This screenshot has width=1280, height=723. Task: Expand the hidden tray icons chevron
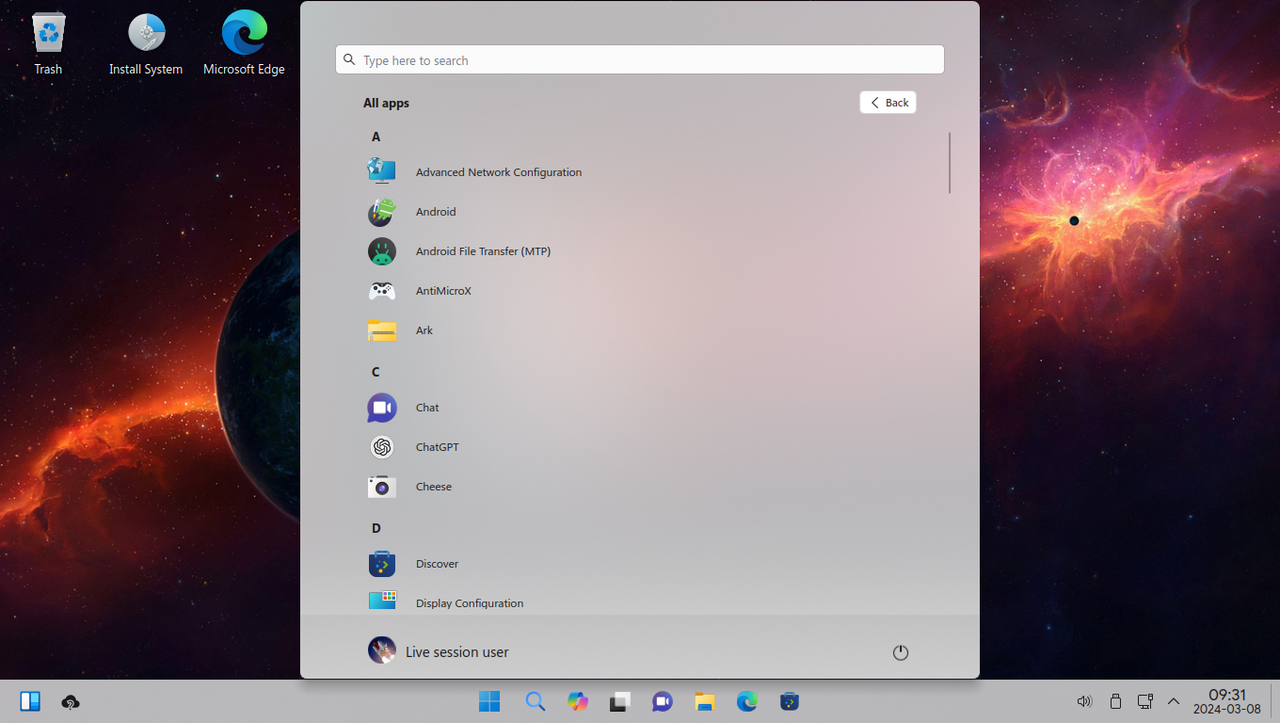click(1174, 702)
